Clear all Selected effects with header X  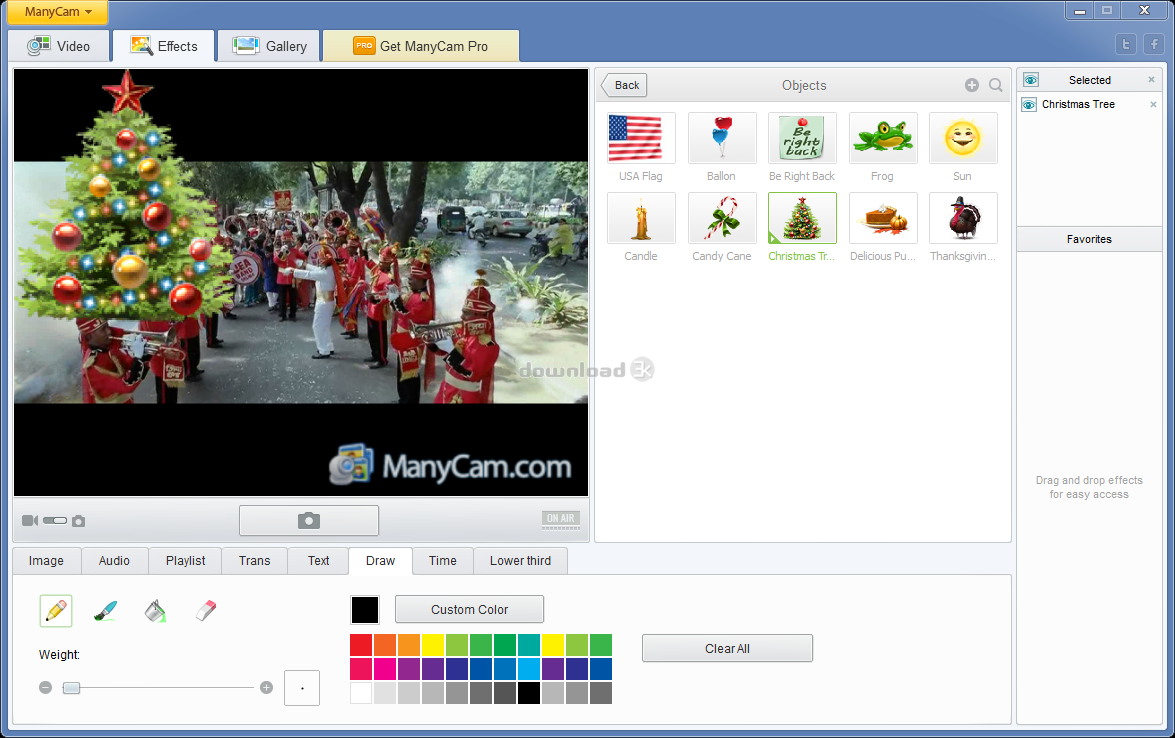(1152, 79)
